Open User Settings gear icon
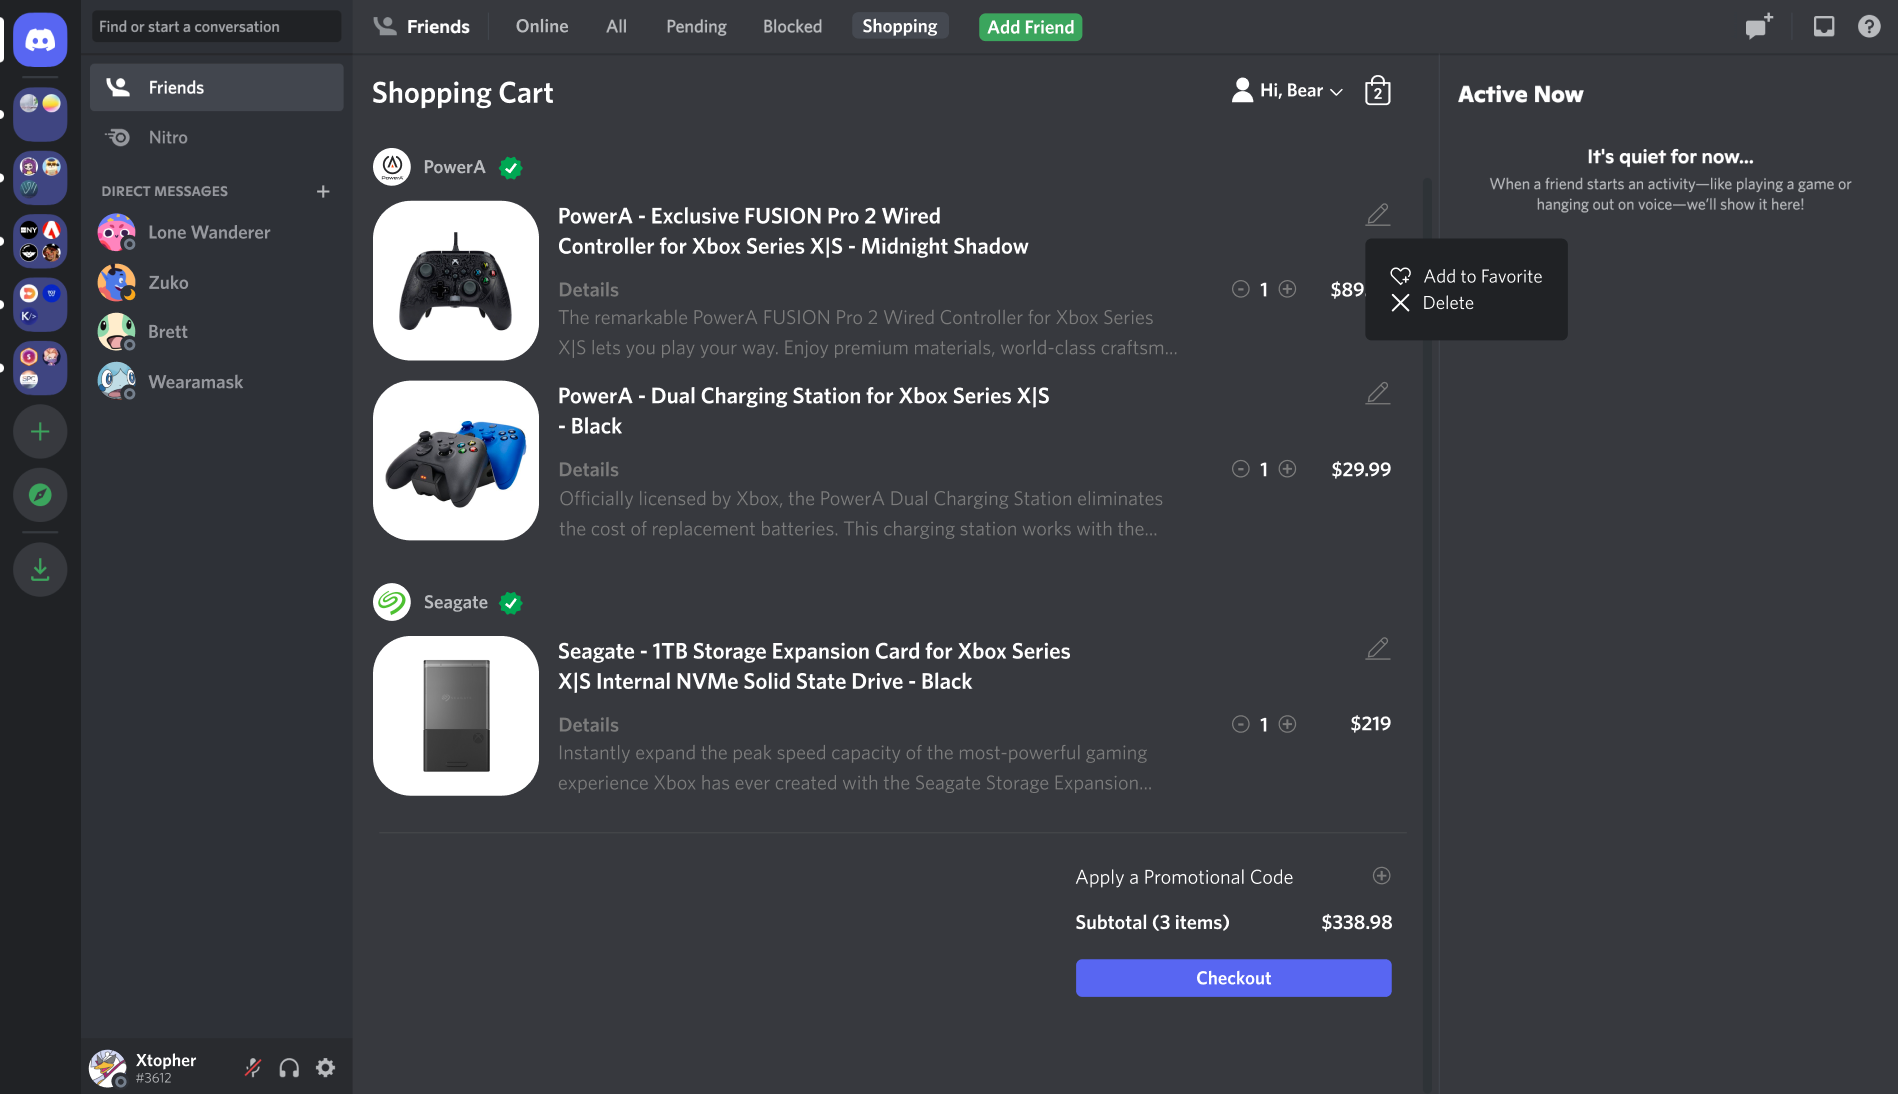The image size is (1898, 1094). point(325,1068)
